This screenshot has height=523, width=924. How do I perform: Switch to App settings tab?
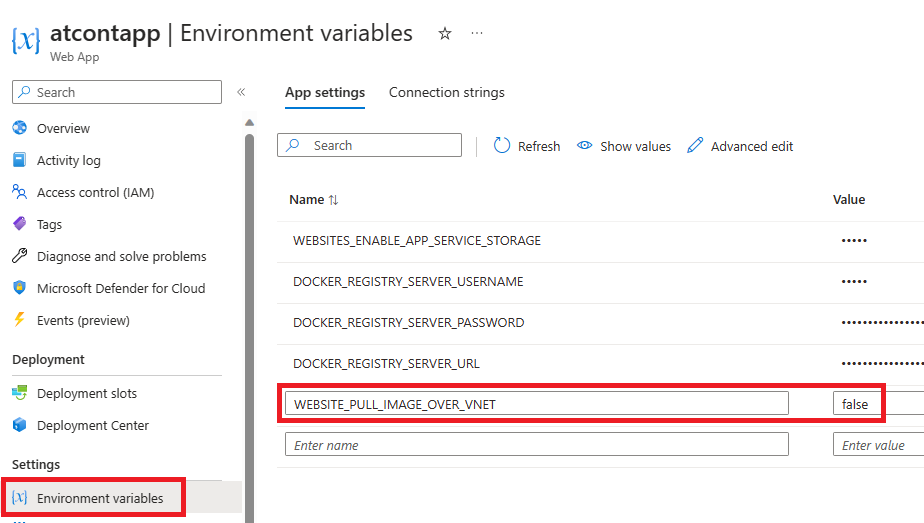pyautogui.click(x=325, y=92)
